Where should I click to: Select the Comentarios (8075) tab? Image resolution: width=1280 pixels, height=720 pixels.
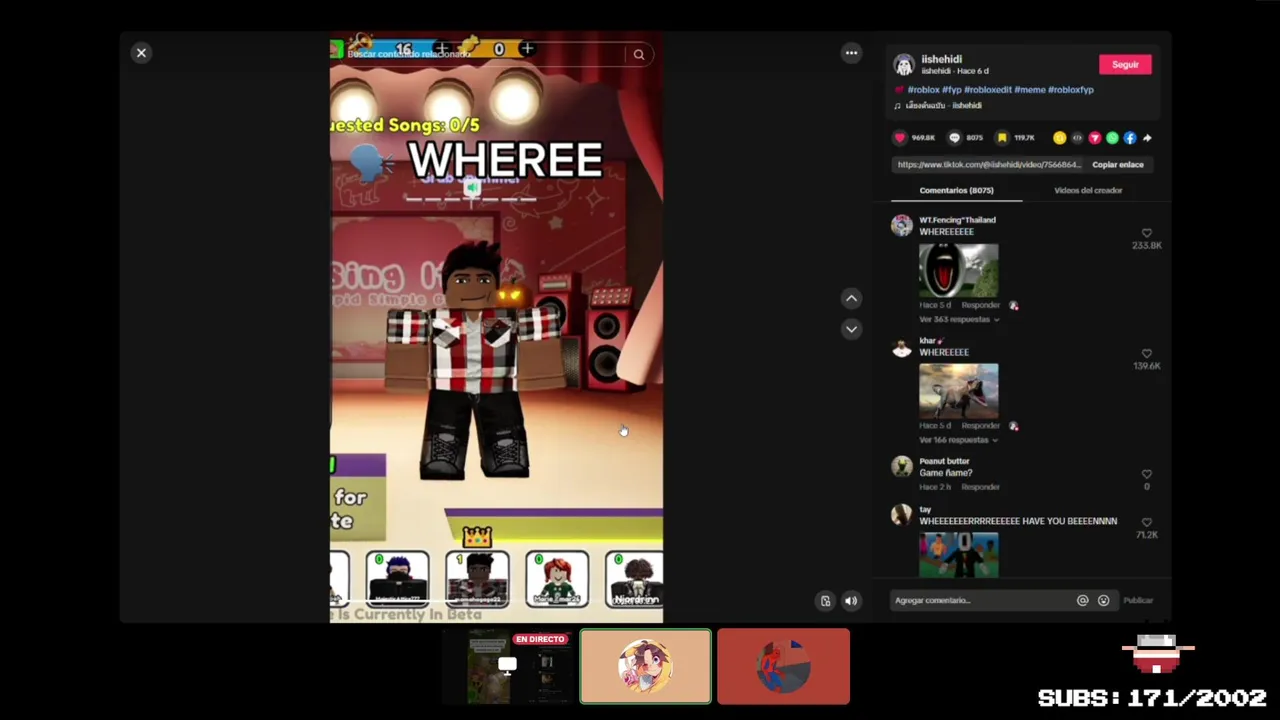956,190
